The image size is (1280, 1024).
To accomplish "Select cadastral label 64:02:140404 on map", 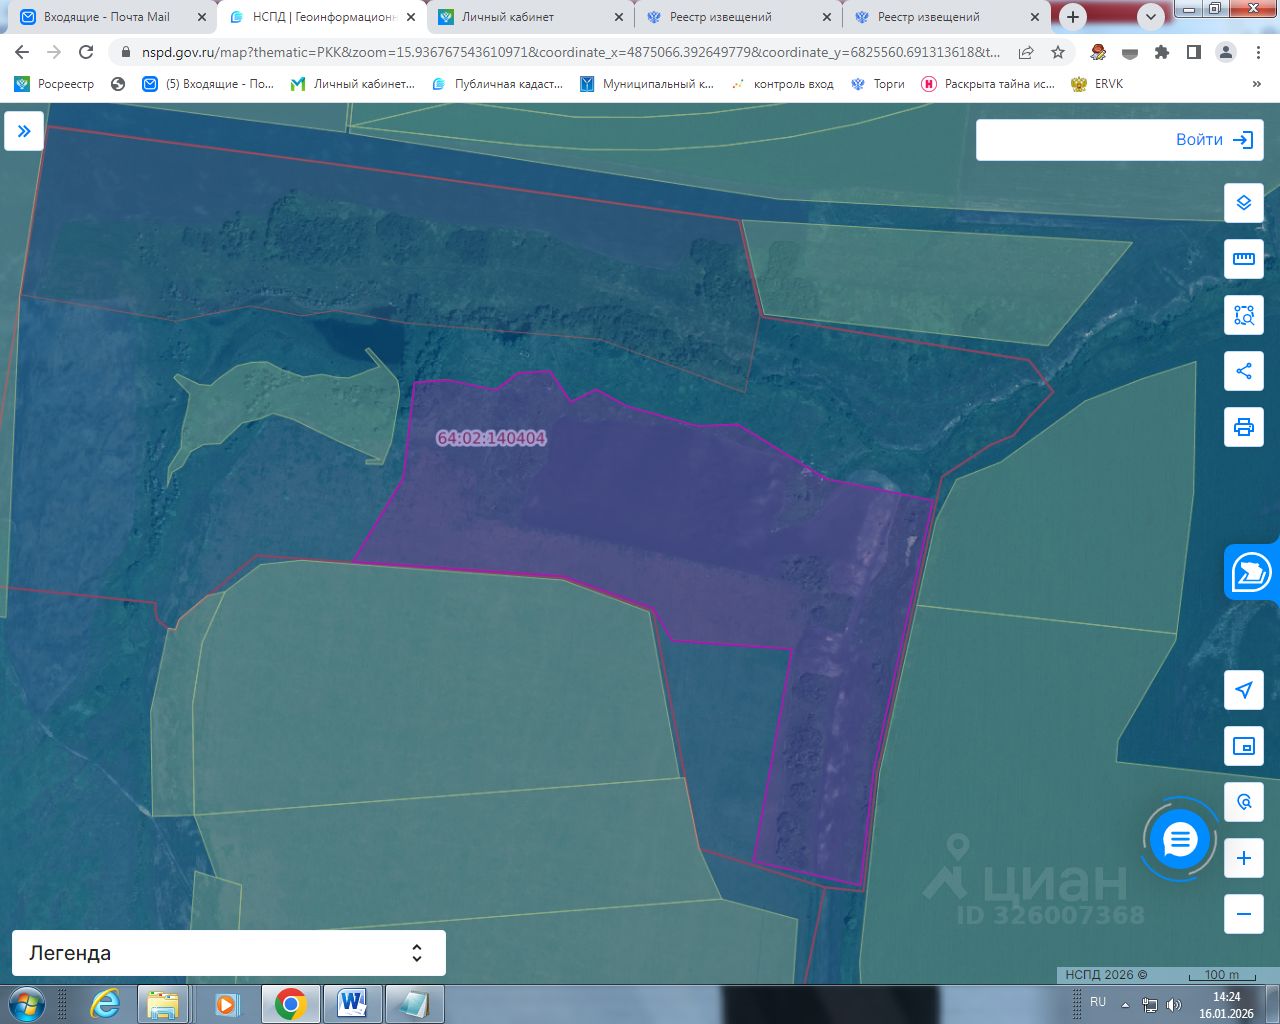I will (x=491, y=438).
